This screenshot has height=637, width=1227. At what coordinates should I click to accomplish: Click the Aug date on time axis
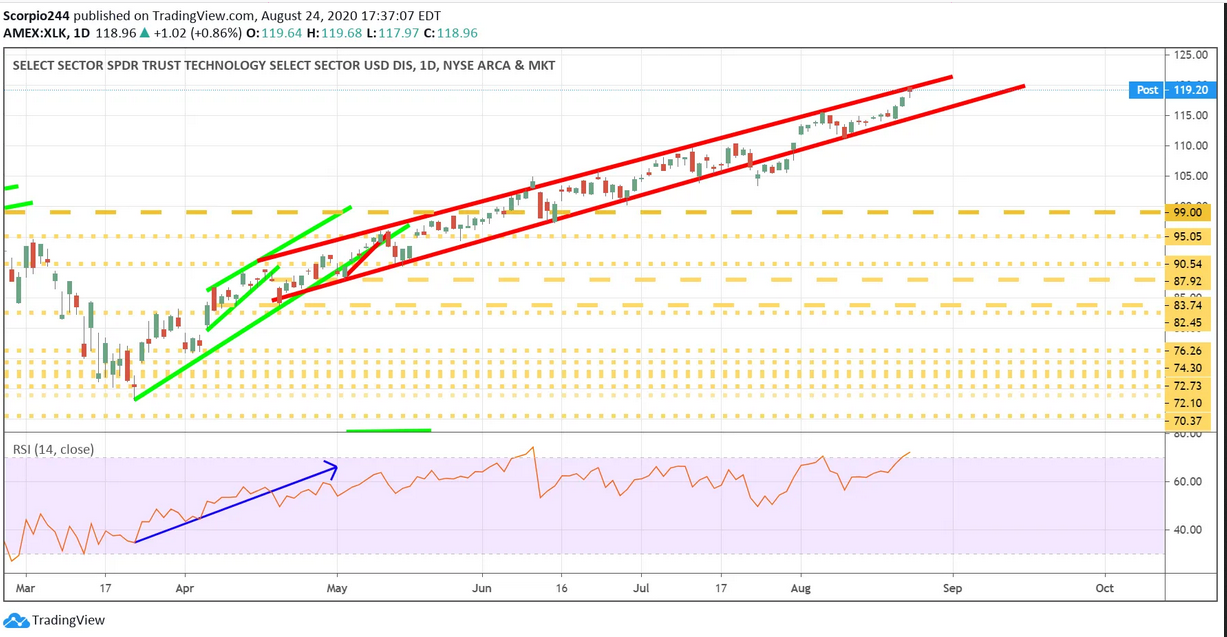click(x=800, y=588)
